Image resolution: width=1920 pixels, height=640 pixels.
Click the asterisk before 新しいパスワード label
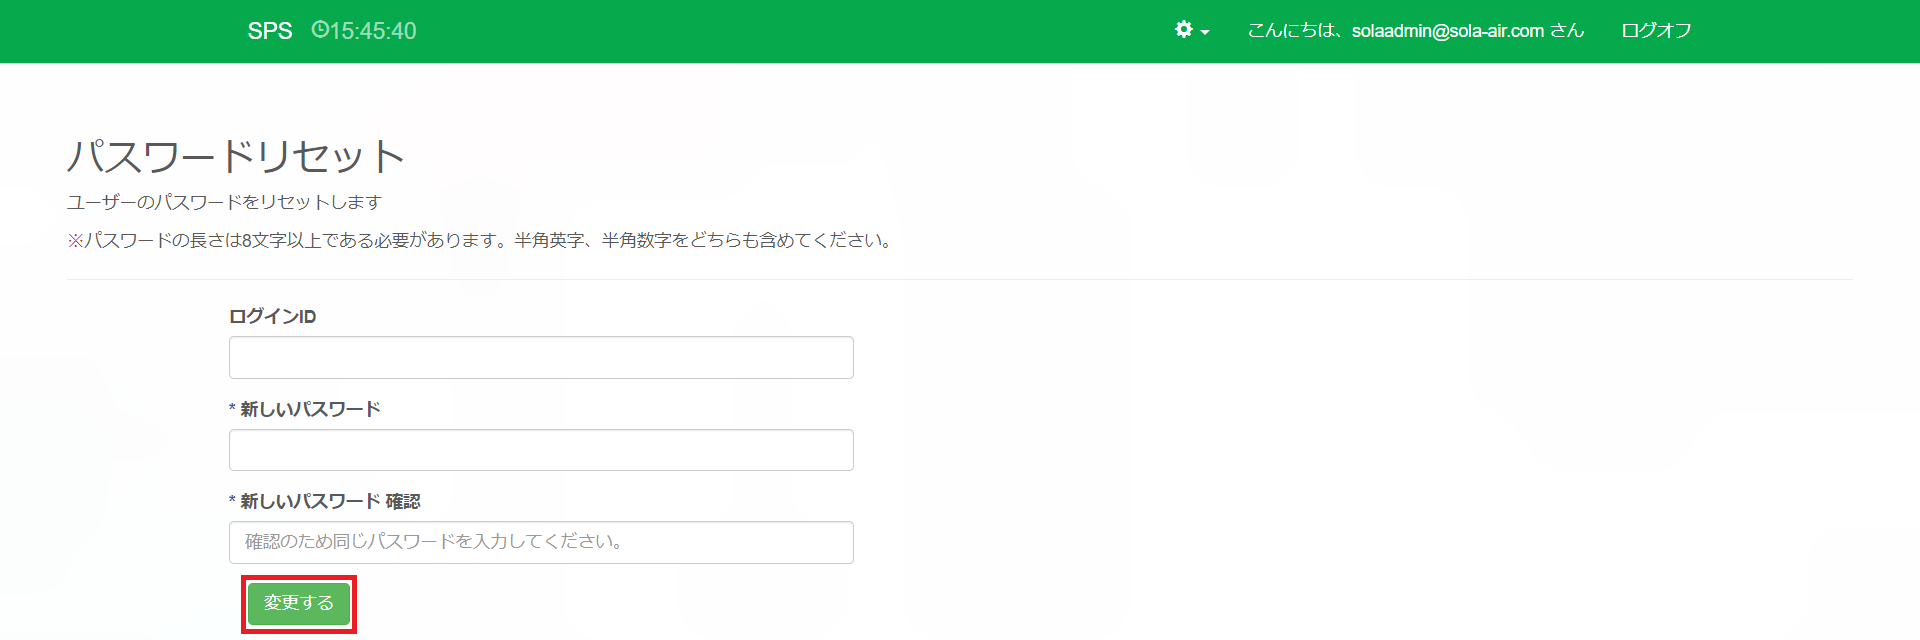[x=232, y=410]
